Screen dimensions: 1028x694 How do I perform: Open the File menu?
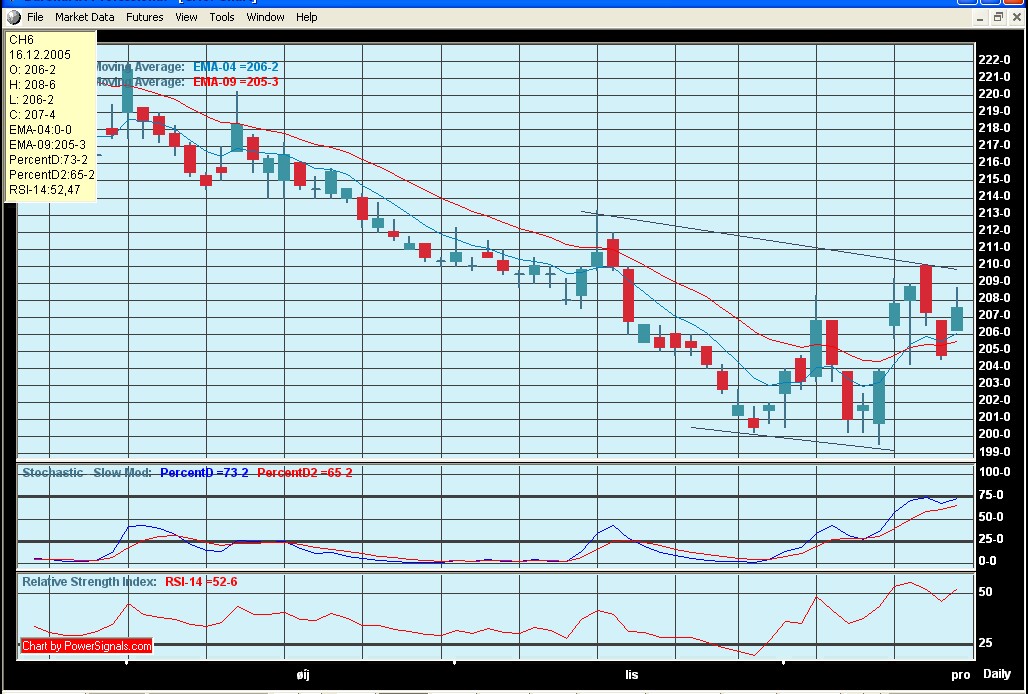click(x=35, y=17)
